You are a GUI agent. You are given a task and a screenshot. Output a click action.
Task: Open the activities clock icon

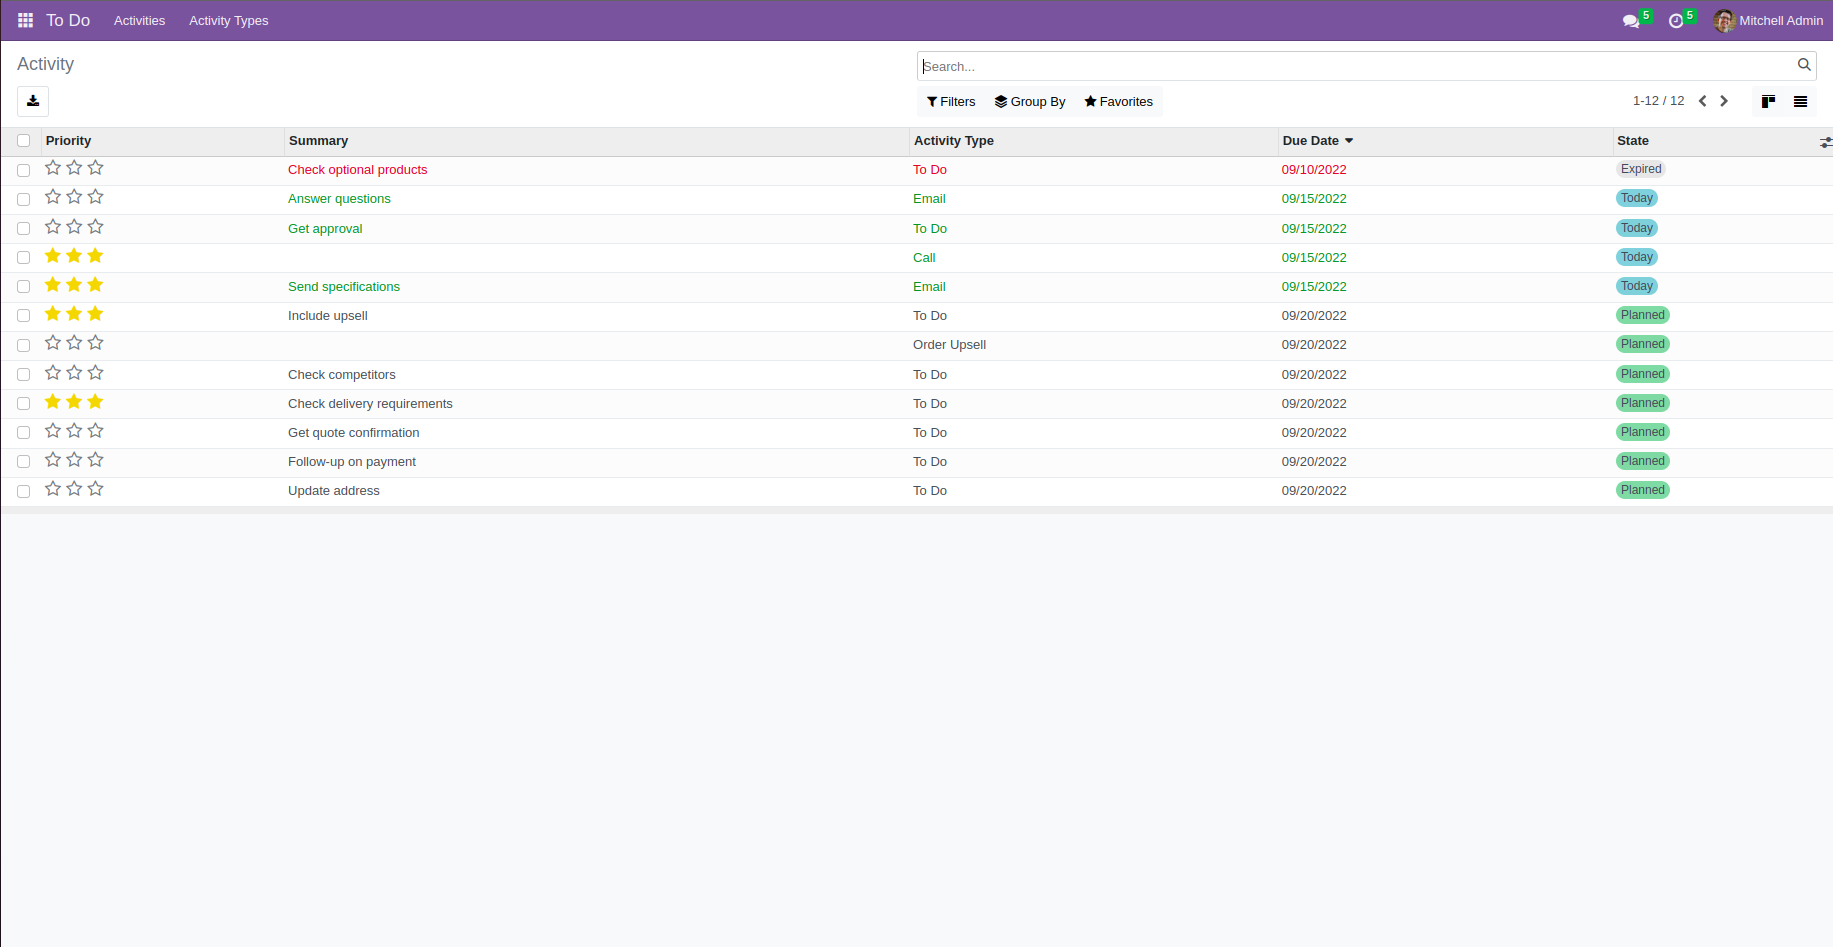click(x=1676, y=21)
